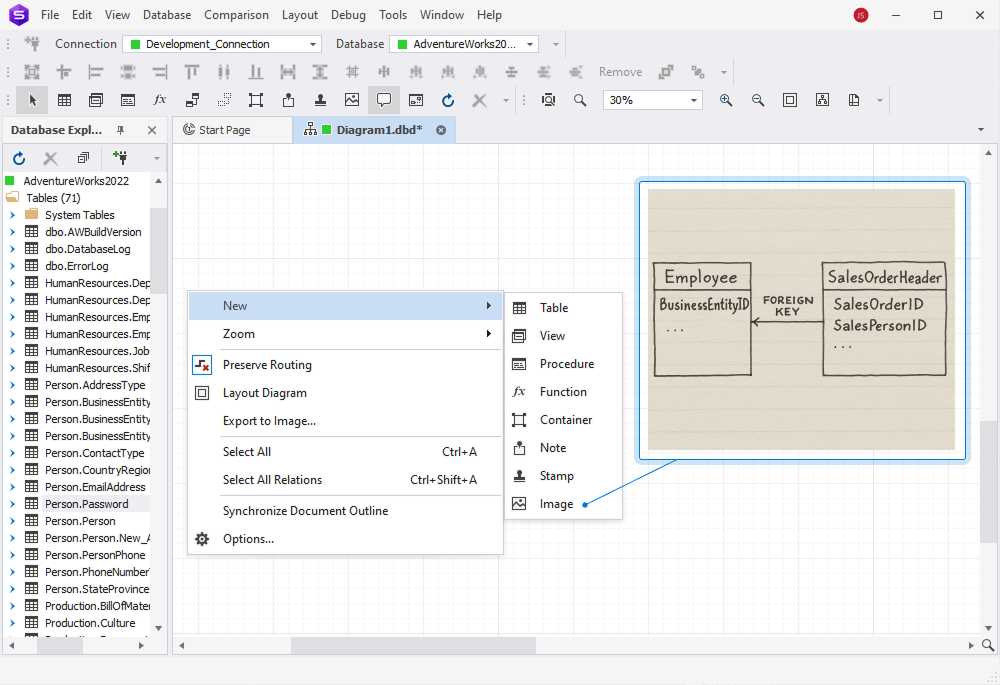This screenshot has width=1000, height=685.
Task: Click the Refresh arrow in Database Explorer
Action: pos(18,158)
